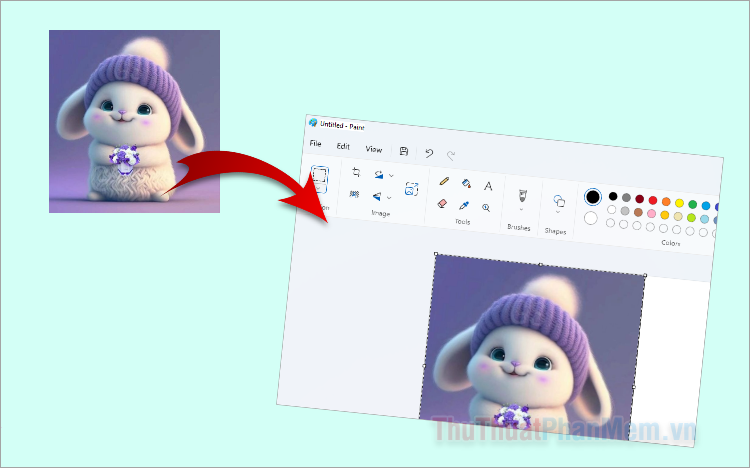Open the large picture-frame icon in Image group
The width and height of the screenshot is (750, 468).
point(411,189)
